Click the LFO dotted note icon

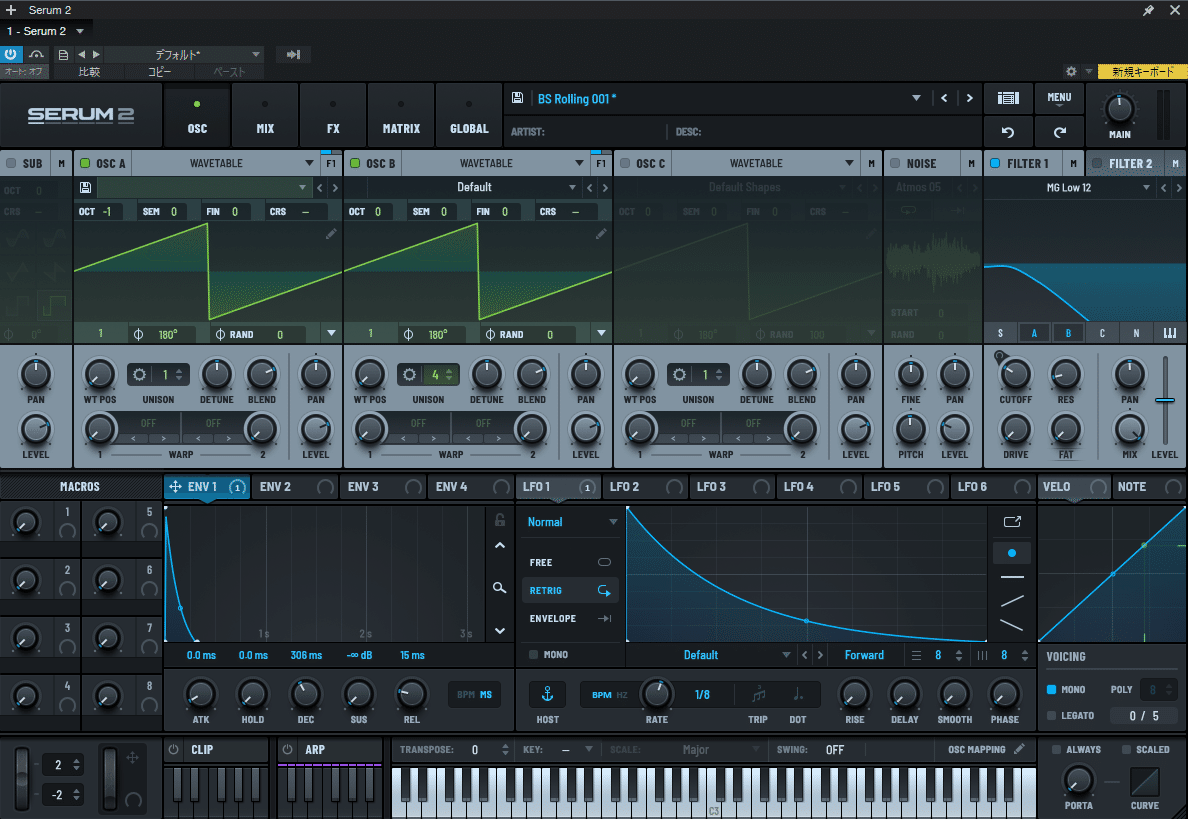tap(798, 693)
